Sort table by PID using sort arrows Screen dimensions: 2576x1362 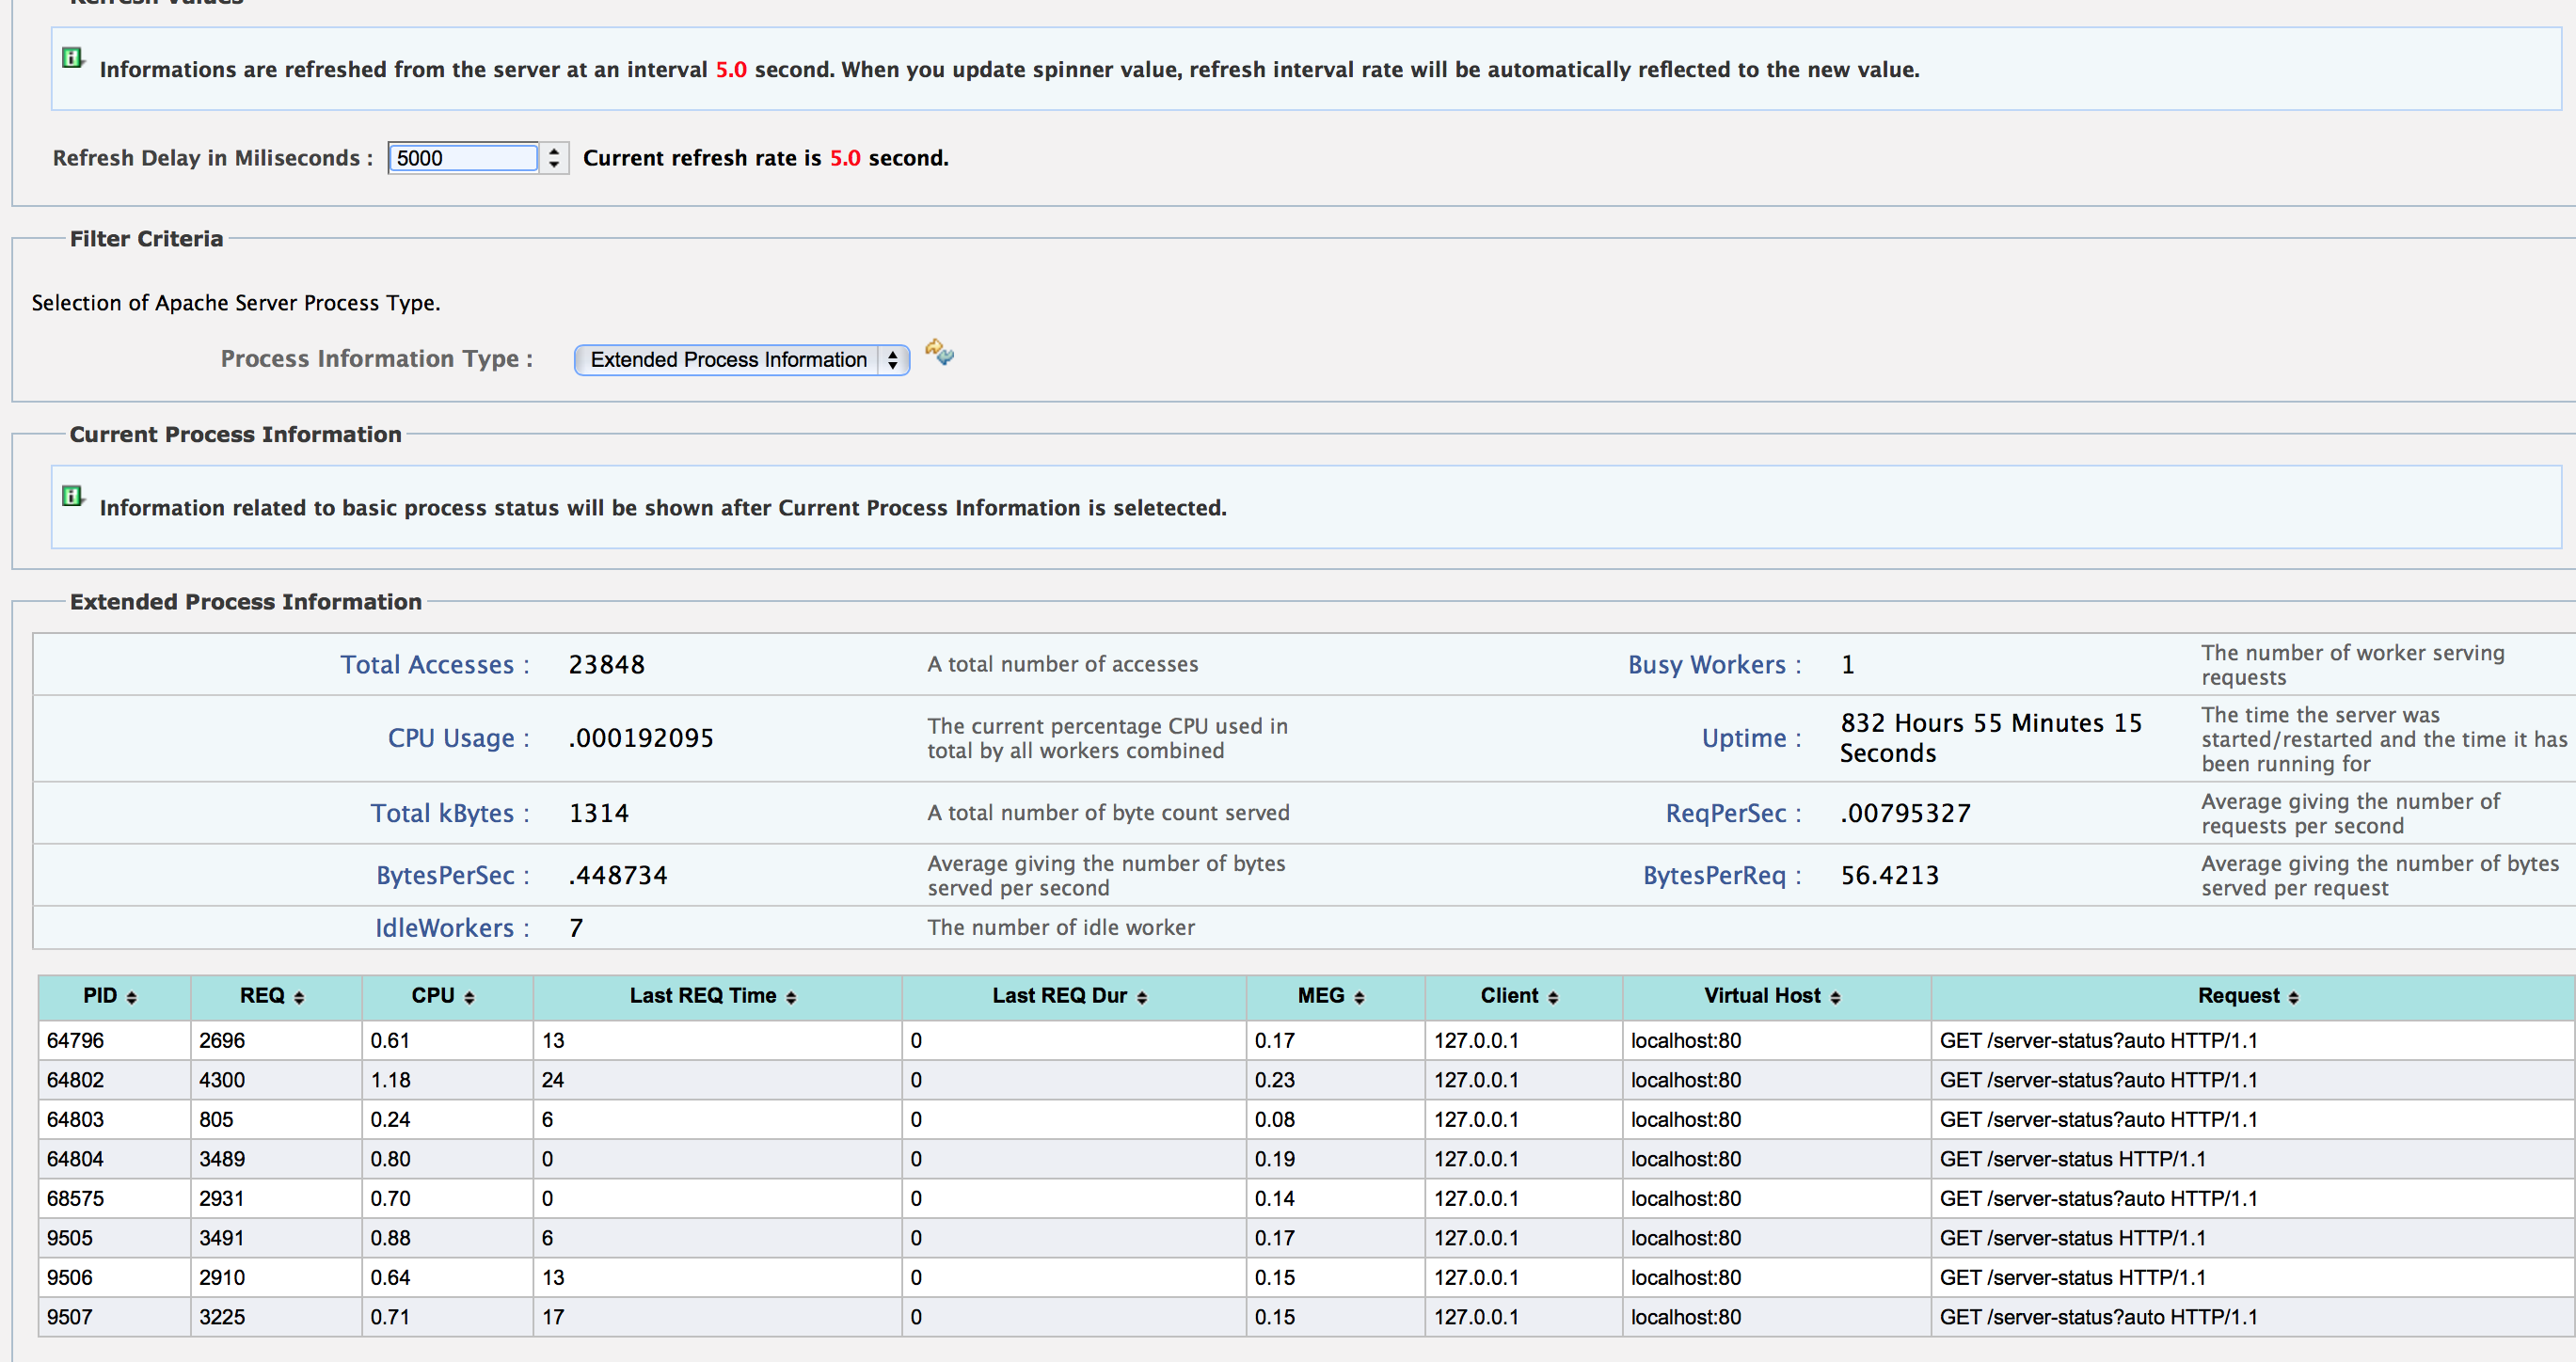pyautogui.click(x=132, y=997)
